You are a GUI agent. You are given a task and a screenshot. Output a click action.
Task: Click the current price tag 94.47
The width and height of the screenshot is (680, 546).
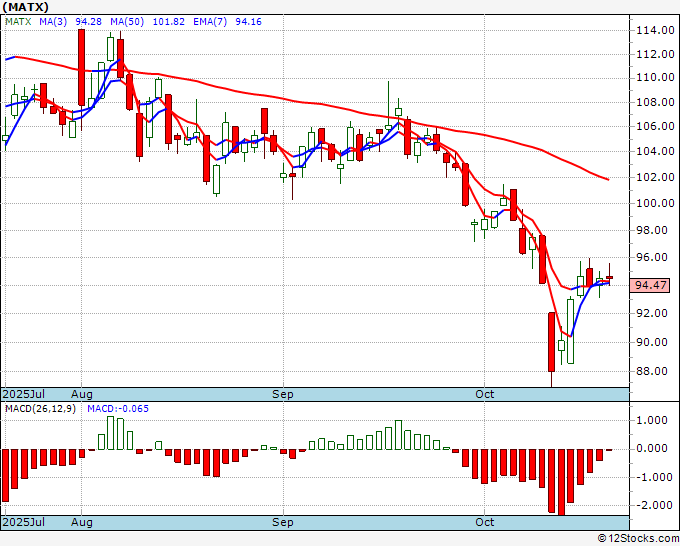650,285
